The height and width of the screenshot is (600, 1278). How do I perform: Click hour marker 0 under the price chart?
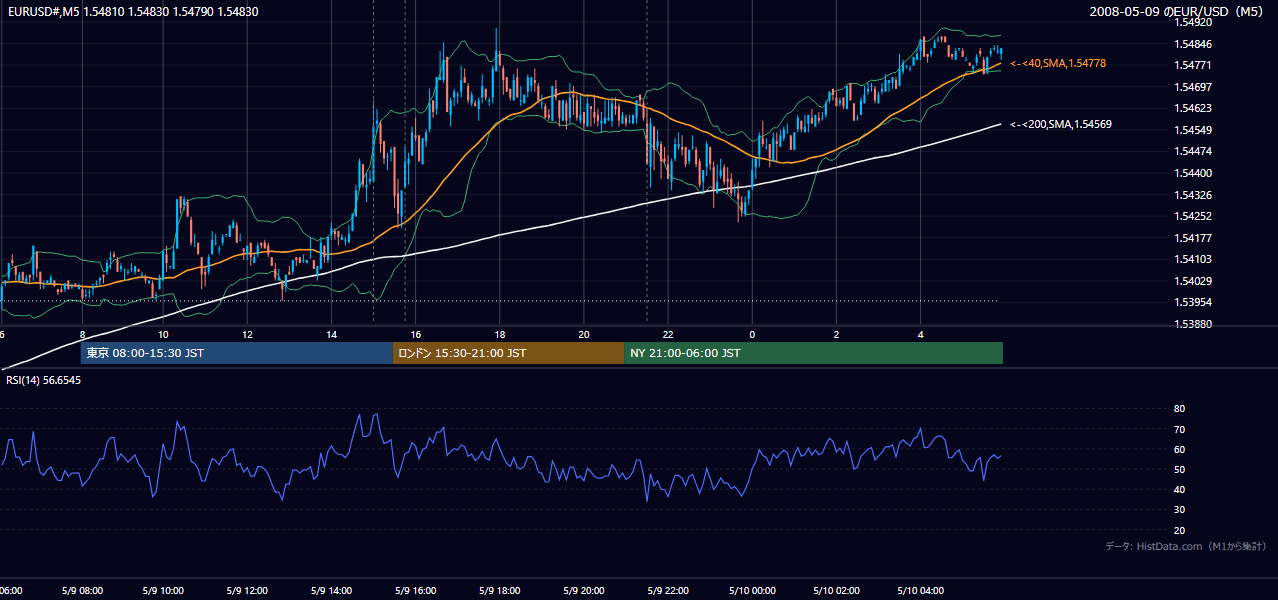[x=752, y=334]
